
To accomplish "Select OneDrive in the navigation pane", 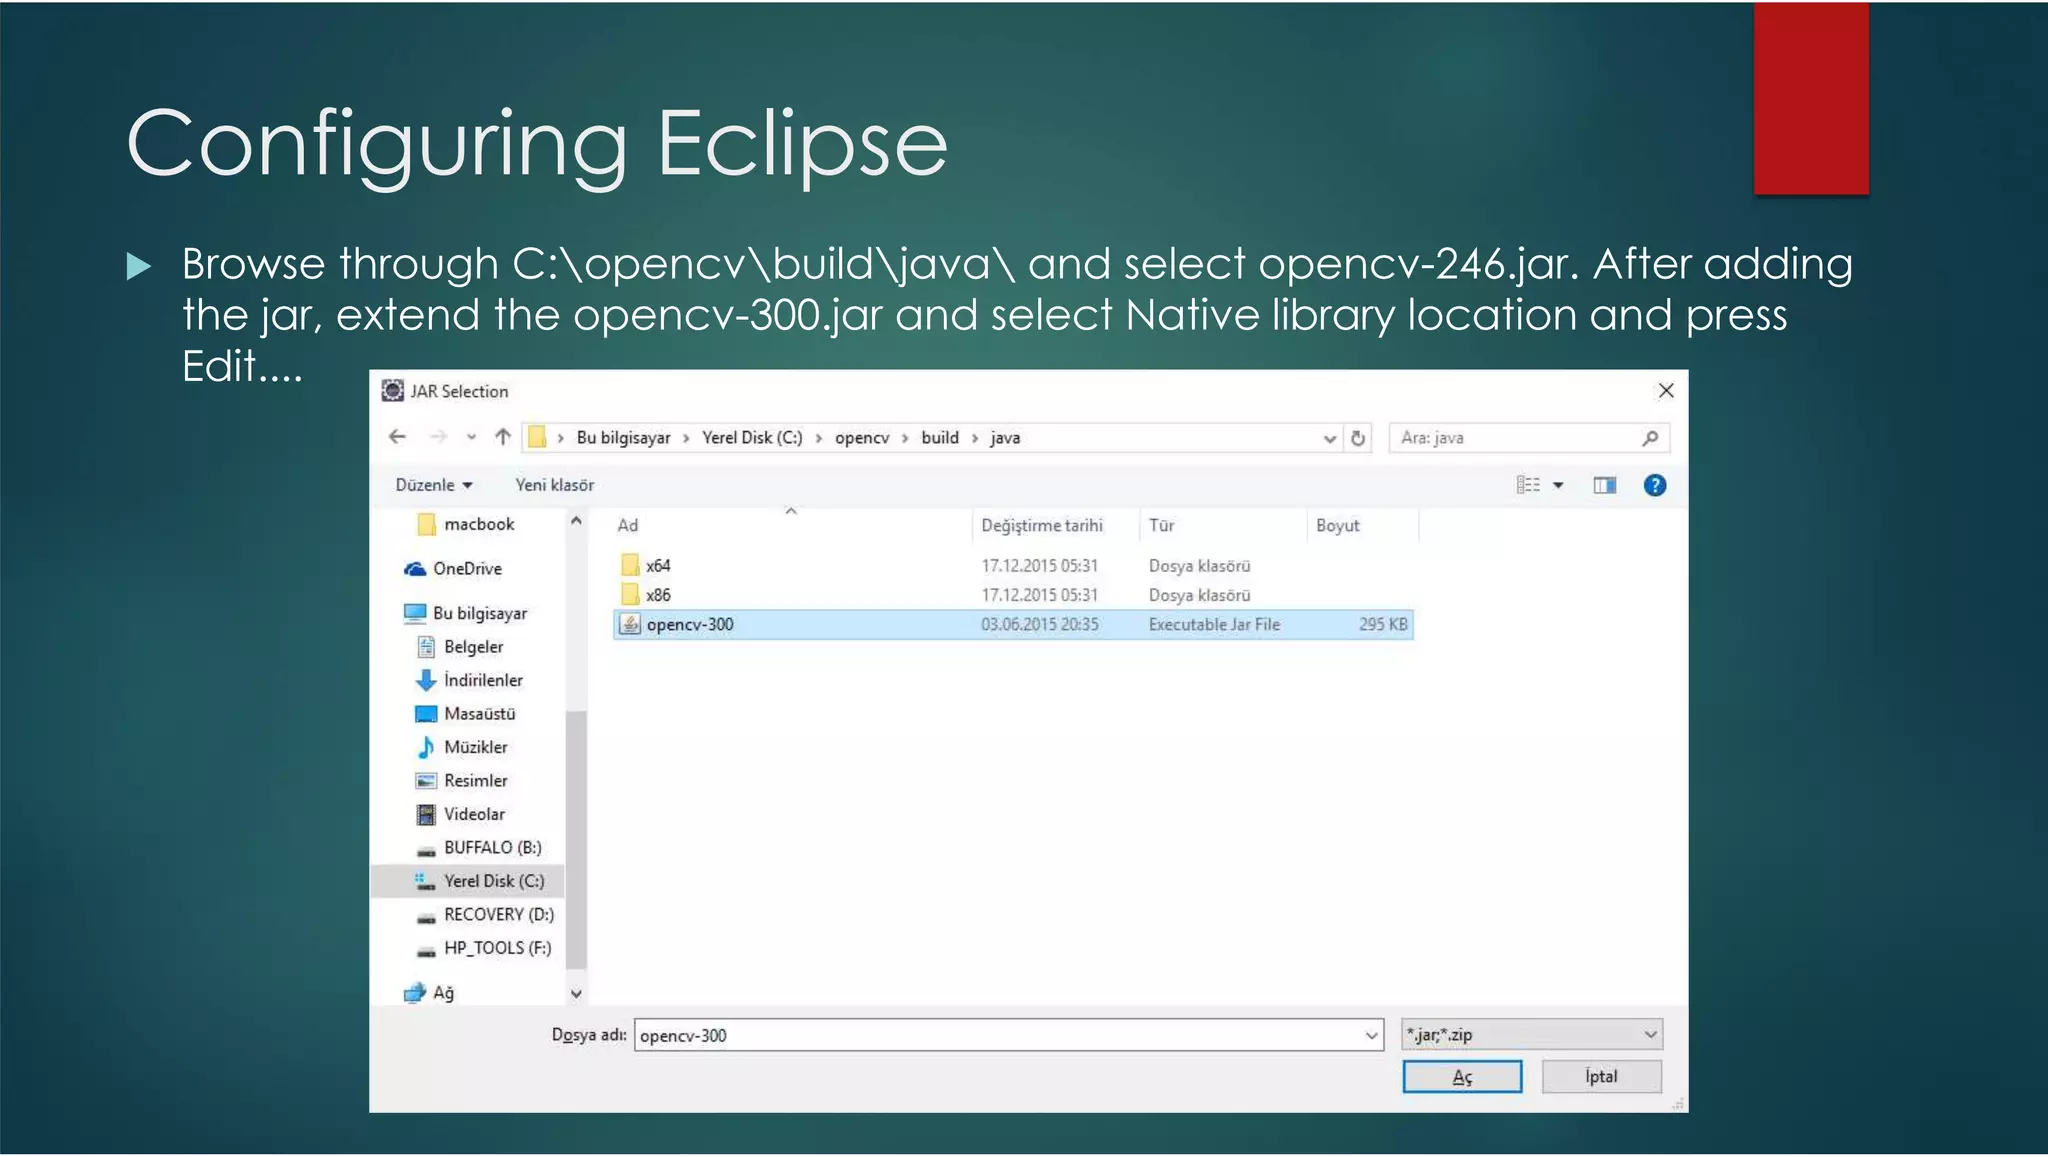I will click(x=466, y=568).
